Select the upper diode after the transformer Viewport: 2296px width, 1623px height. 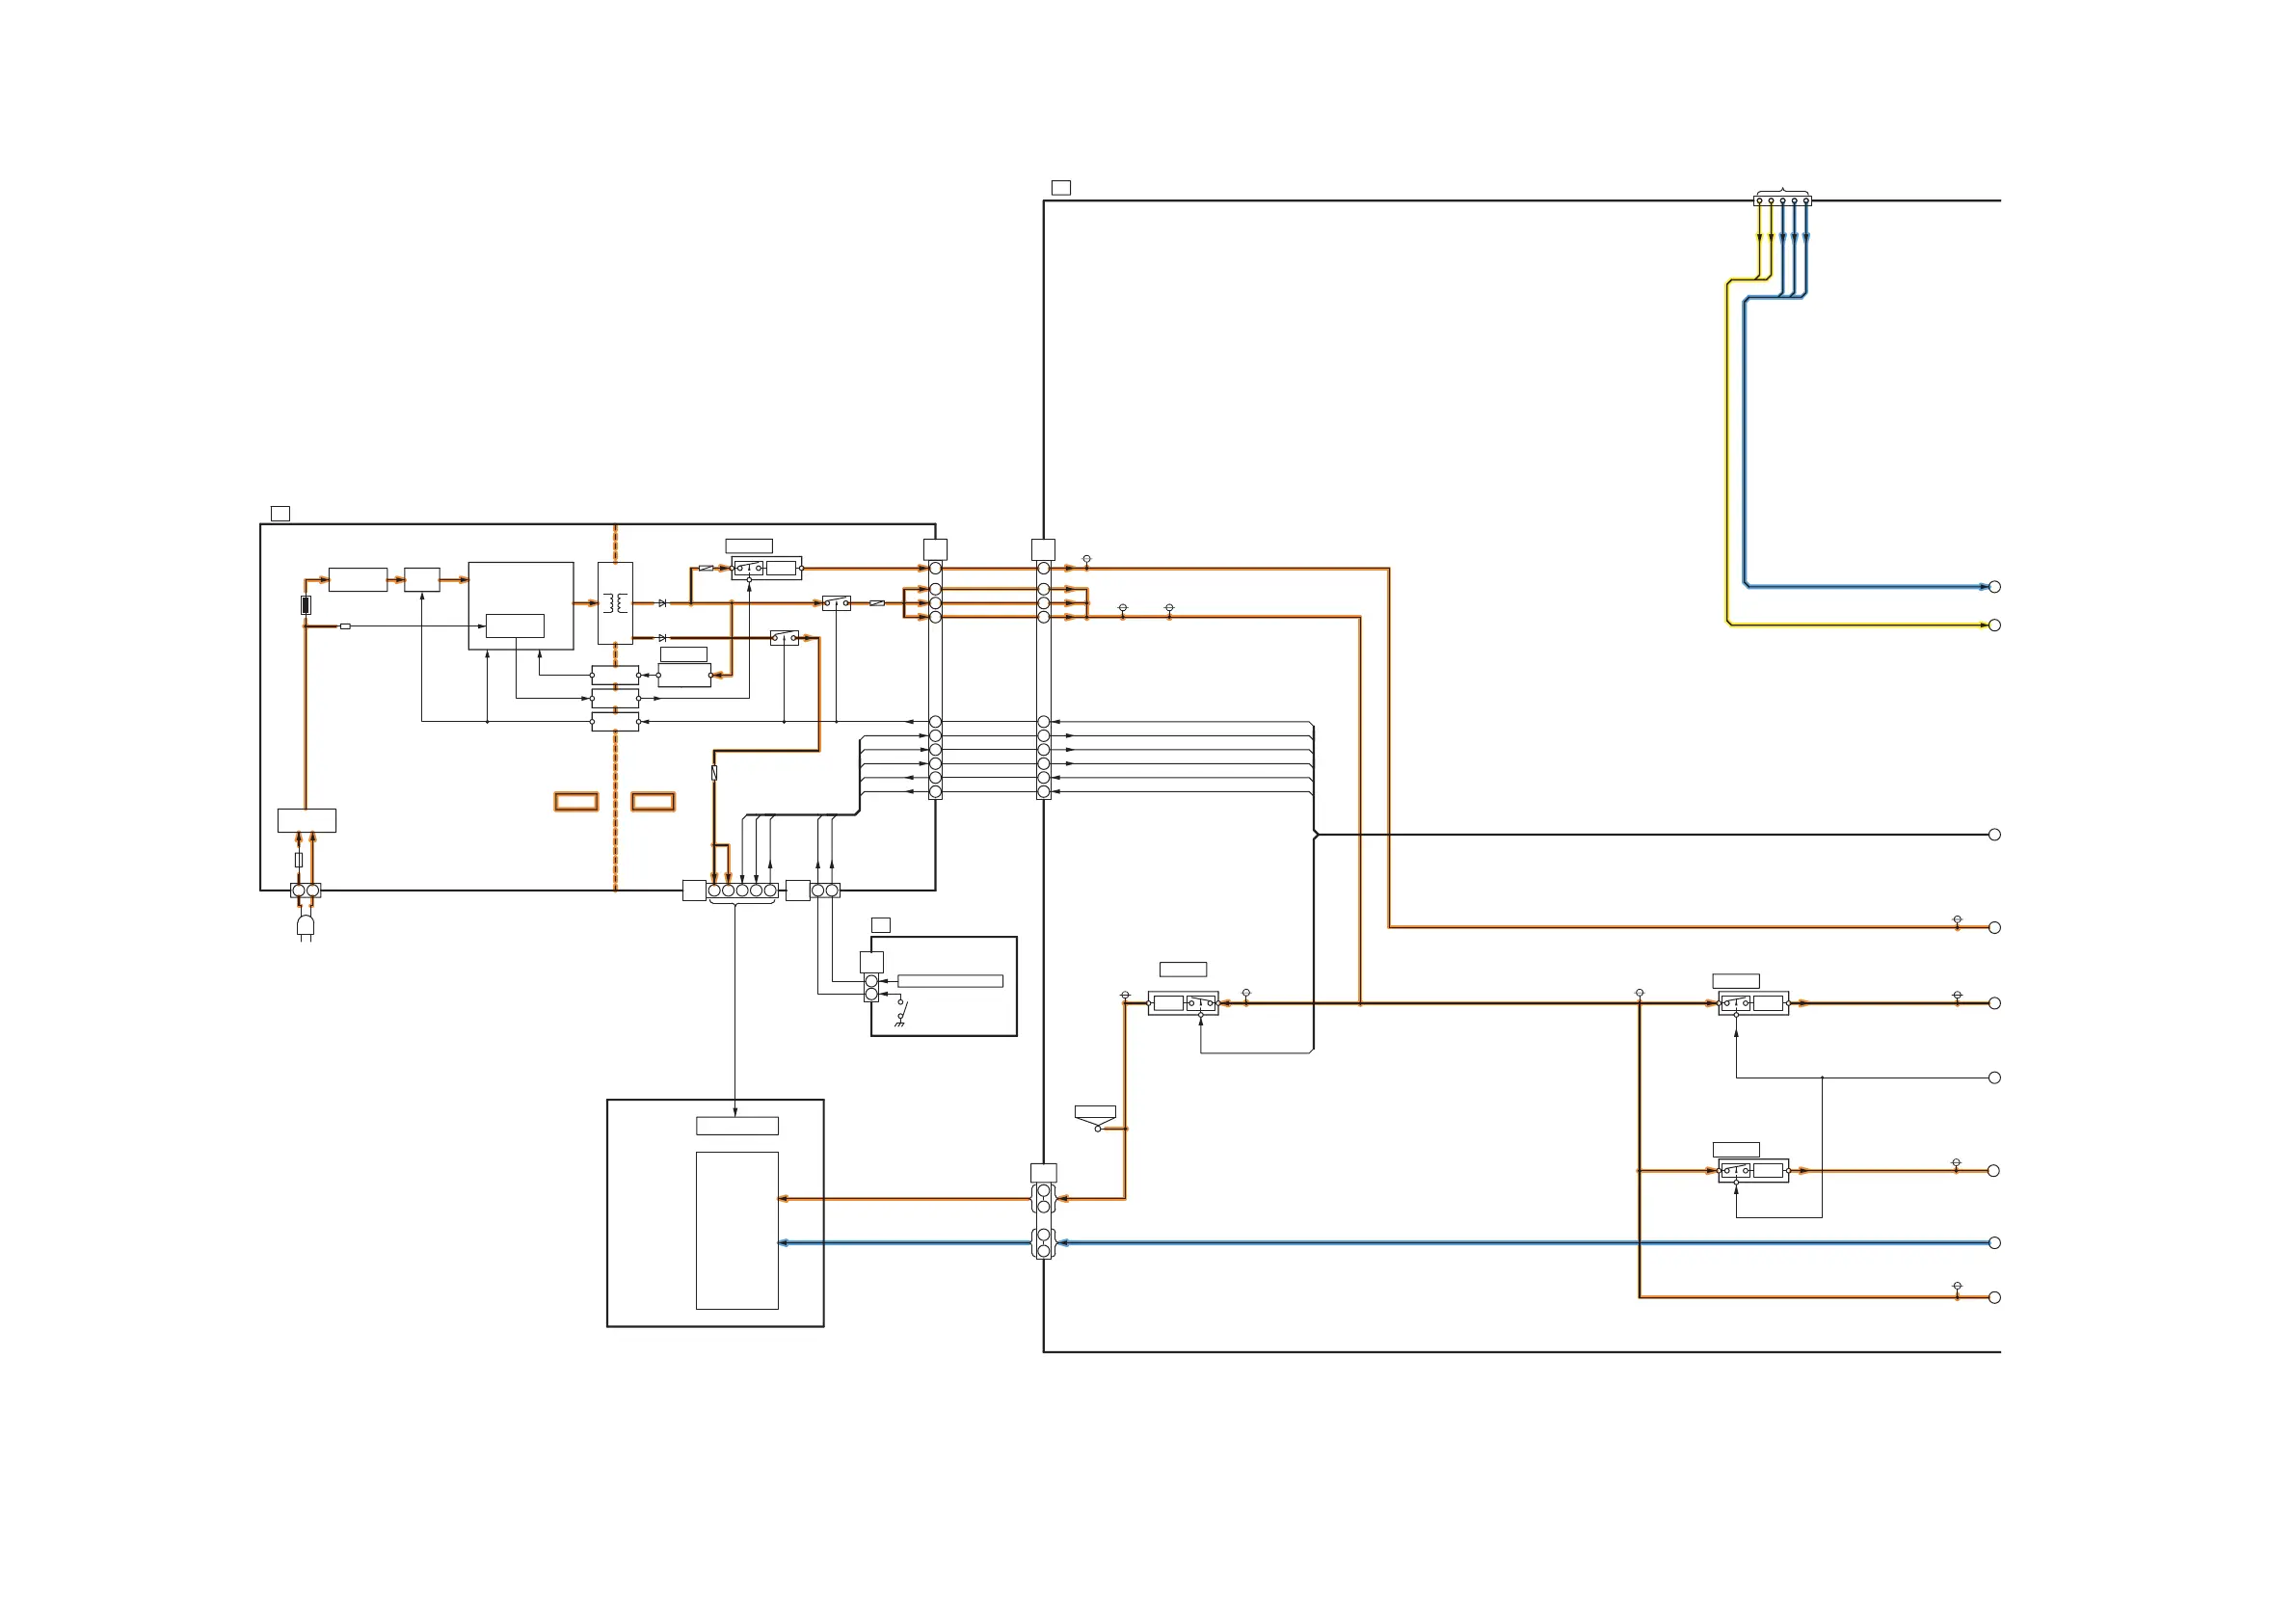(x=662, y=603)
